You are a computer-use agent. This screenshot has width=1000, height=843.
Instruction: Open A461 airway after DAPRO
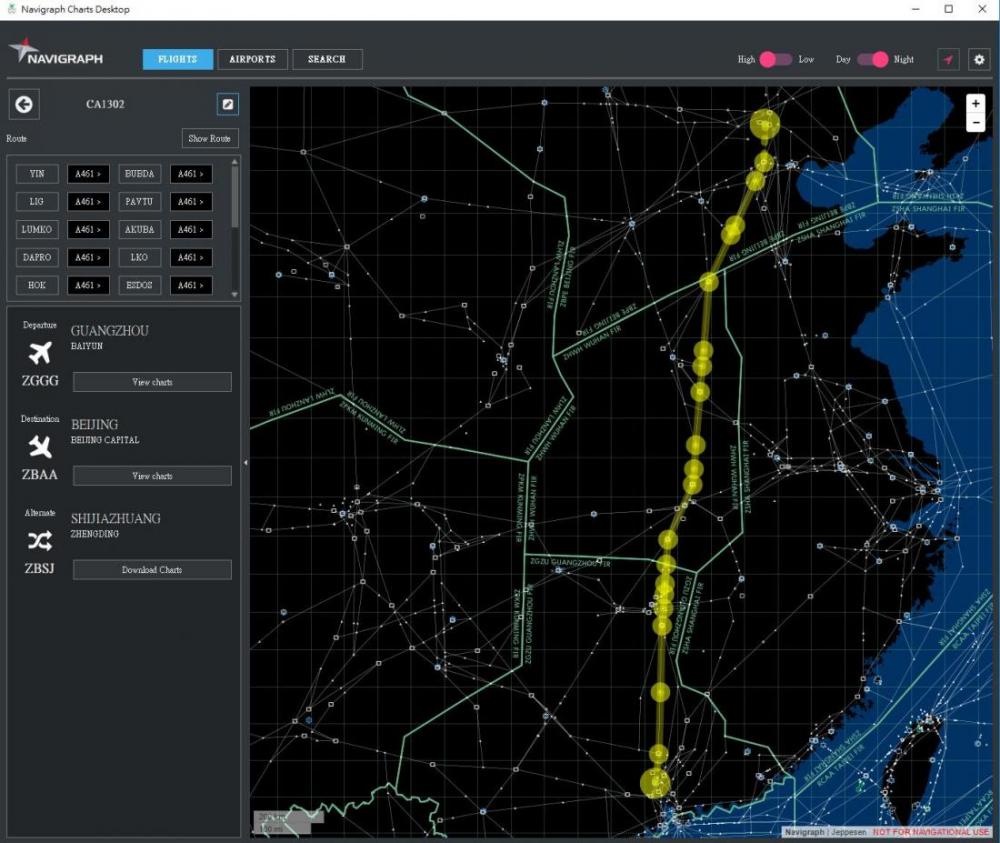point(88,258)
